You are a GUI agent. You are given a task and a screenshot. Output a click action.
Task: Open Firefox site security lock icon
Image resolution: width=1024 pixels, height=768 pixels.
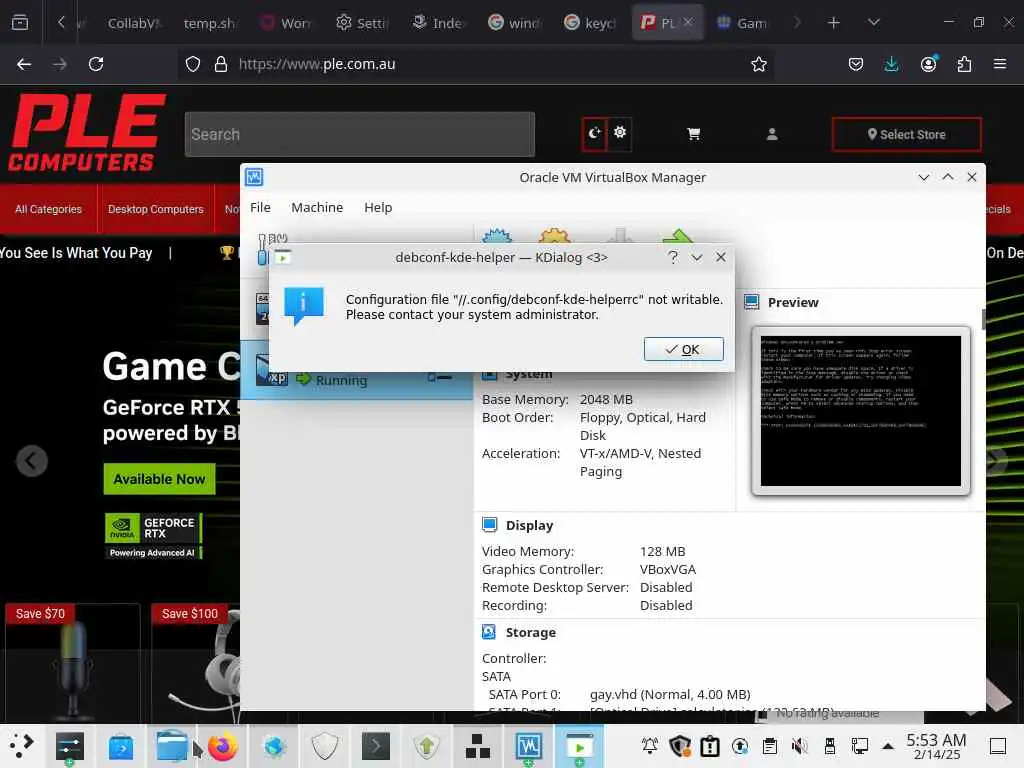pyautogui.click(x=221, y=64)
